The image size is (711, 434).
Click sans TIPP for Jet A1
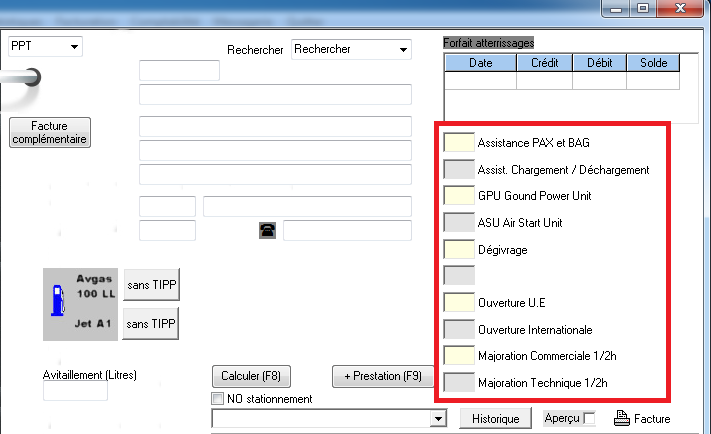150,324
